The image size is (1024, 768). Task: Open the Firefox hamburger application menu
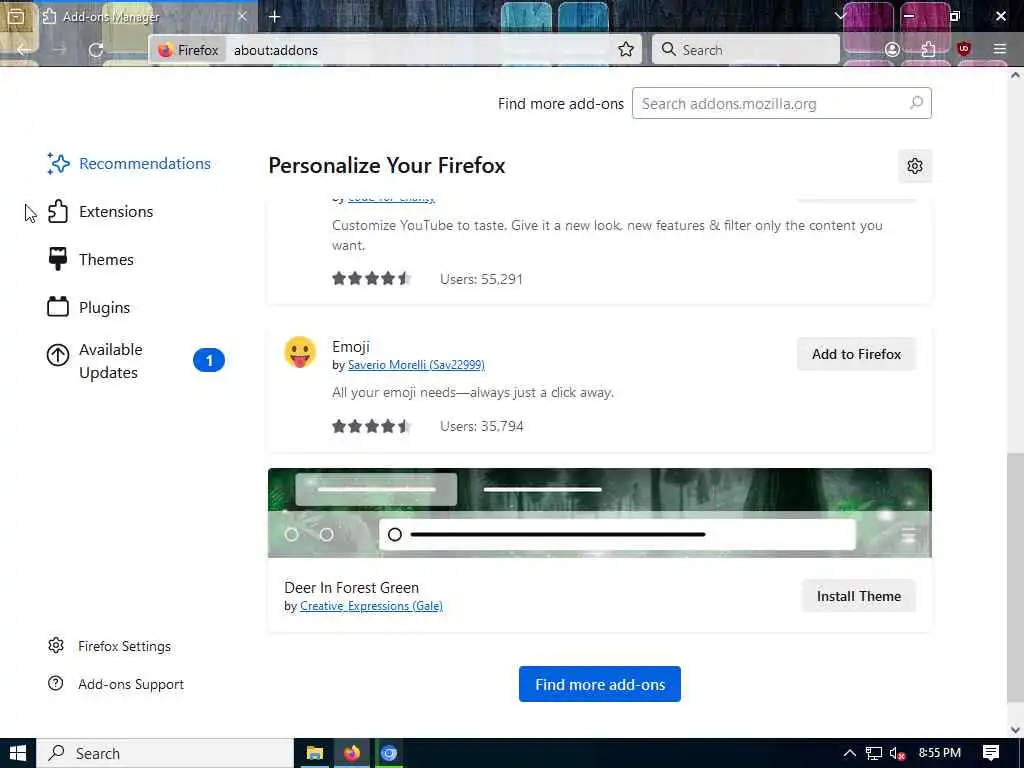[x=1000, y=50]
